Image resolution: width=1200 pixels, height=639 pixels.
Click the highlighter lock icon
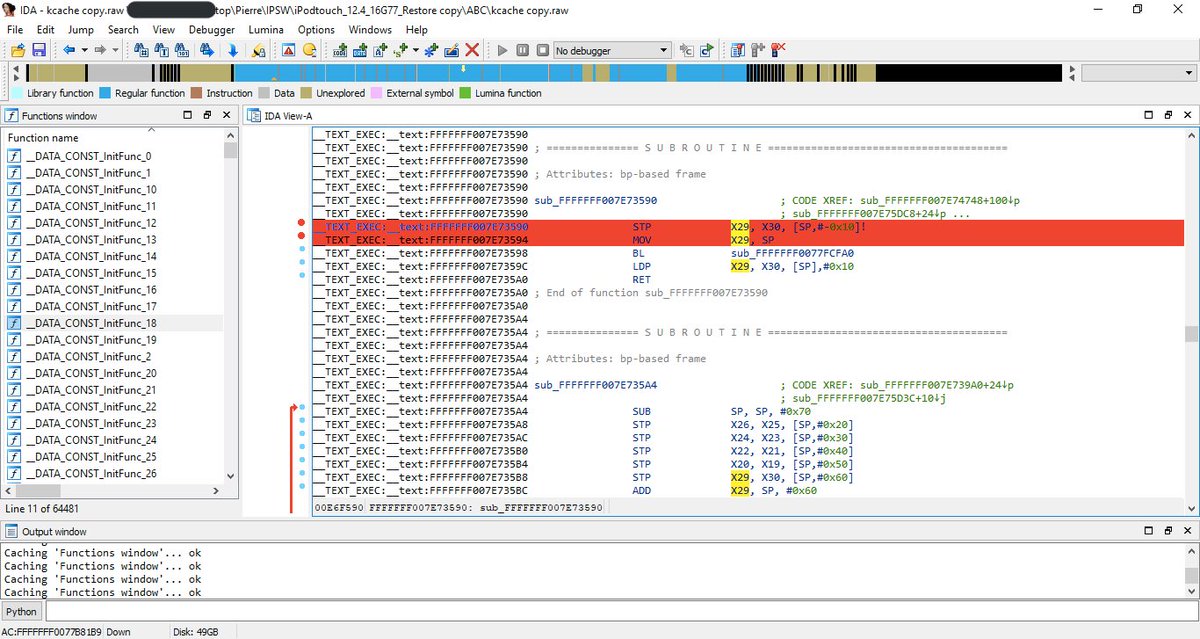[258, 50]
